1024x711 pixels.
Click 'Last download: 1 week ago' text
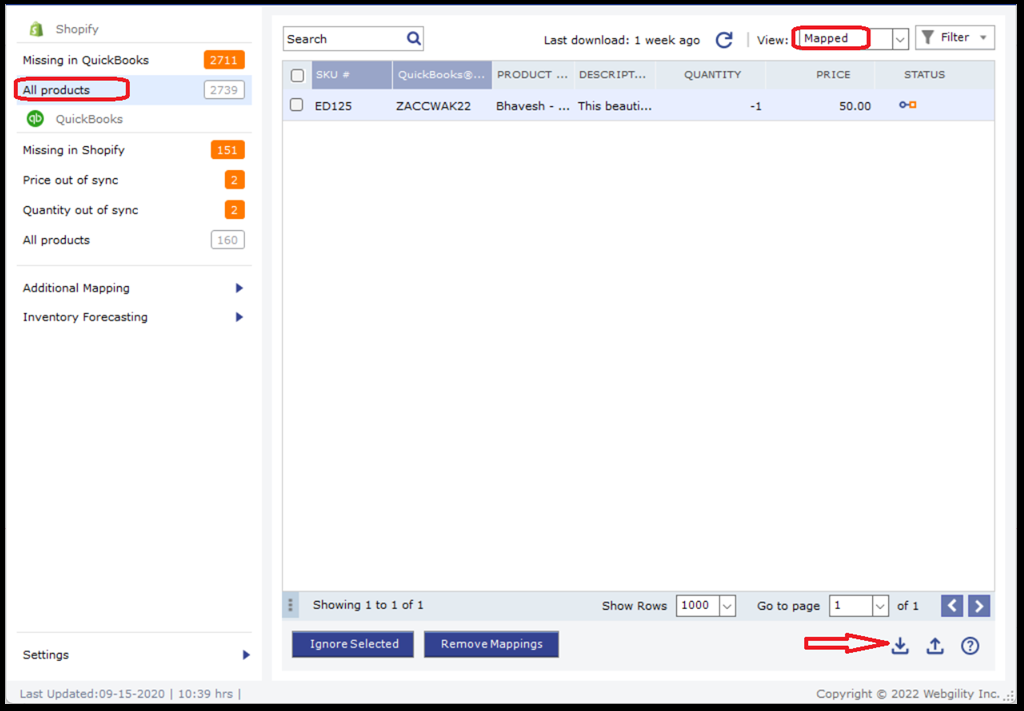[x=622, y=40]
